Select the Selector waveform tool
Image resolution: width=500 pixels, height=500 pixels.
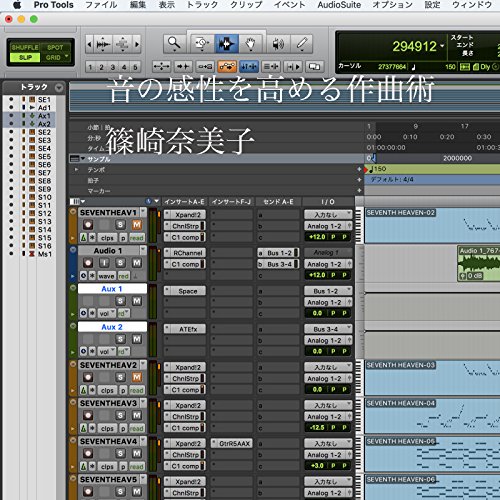(226, 43)
